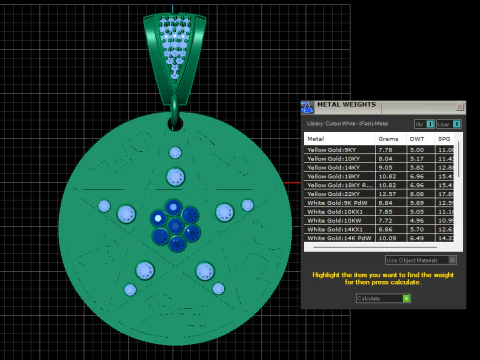Select the Yellow Gold:10KY row
The height and width of the screenshot is (360, 480).
coord(379,159)
